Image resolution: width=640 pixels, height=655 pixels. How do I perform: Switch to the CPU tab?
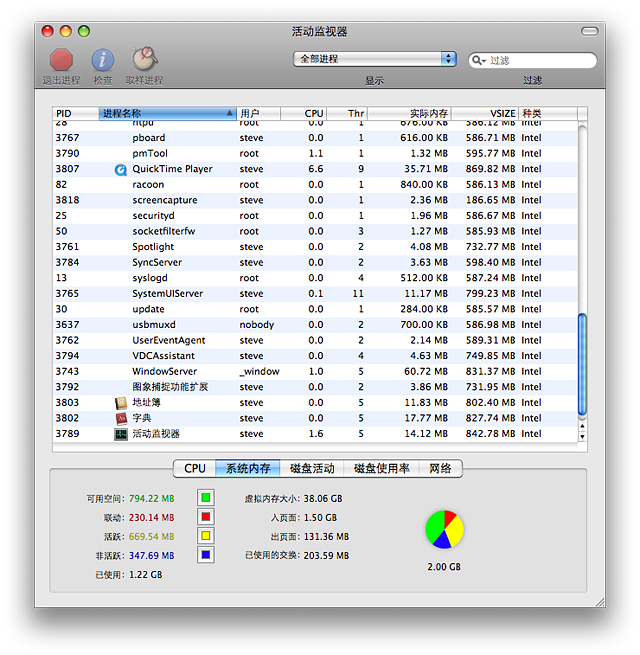click(x=195, y=468)
